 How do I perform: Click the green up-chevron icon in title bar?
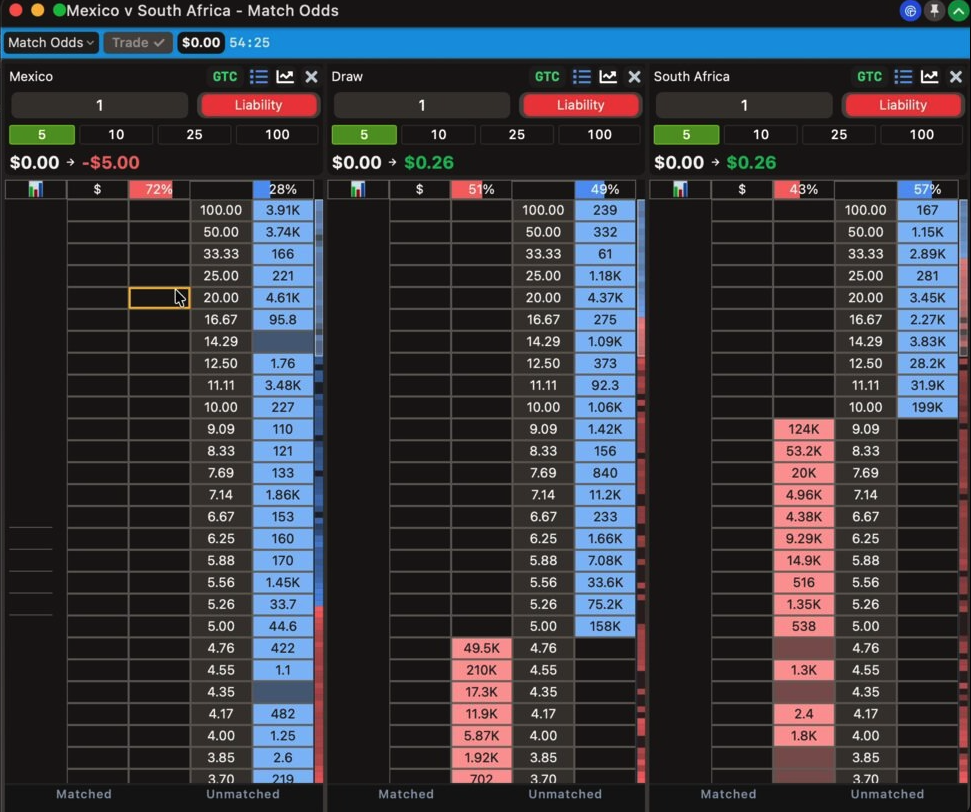pyautogui.click(x=958, y=11)
